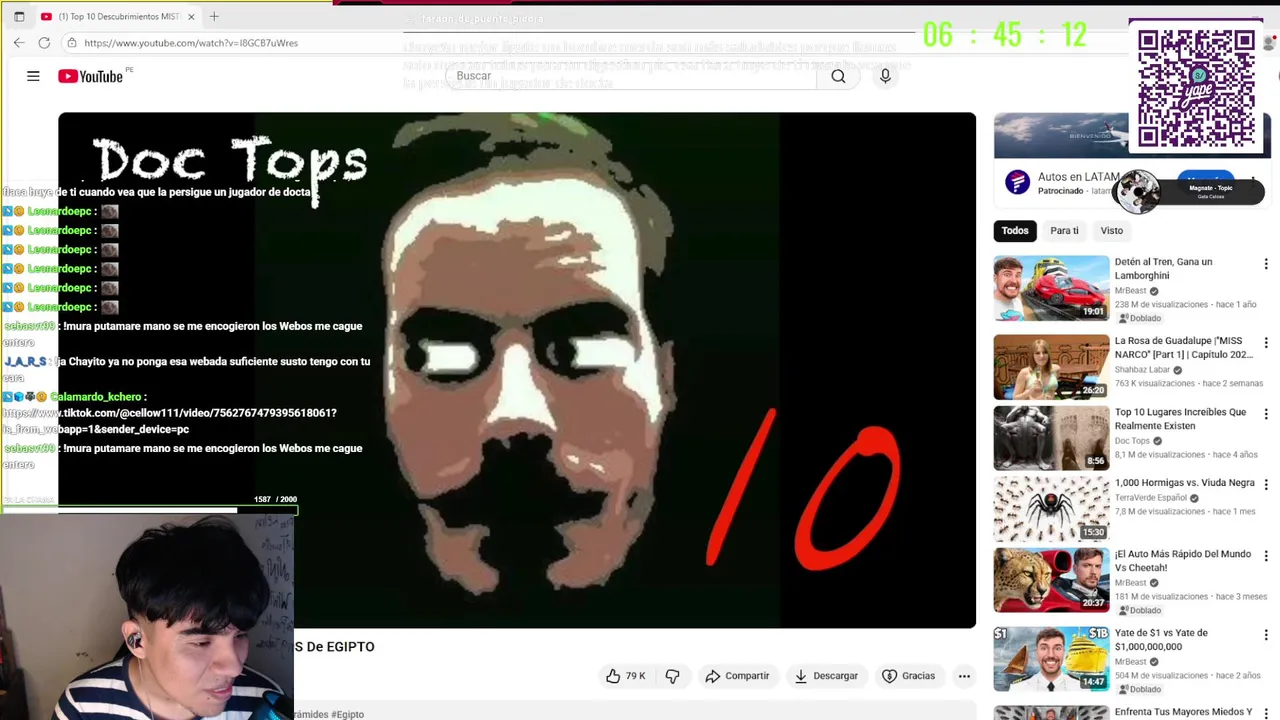The height and width of the screenshot is (720, 1280).
Task: Open the 1,000 Hormigas vs. Viuda Negra thumbnail
Action: [1051, 509]
